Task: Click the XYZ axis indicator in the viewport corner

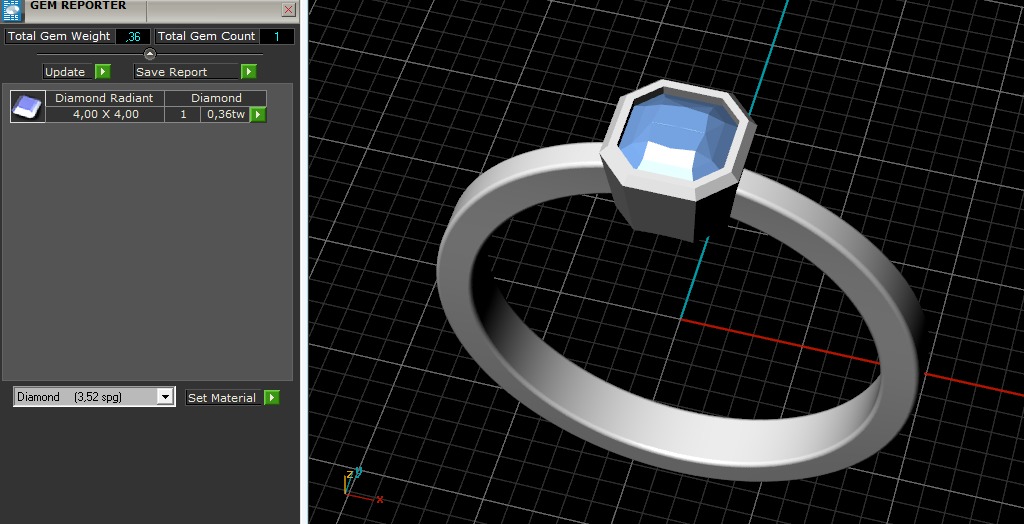Action: pos(362,485)
